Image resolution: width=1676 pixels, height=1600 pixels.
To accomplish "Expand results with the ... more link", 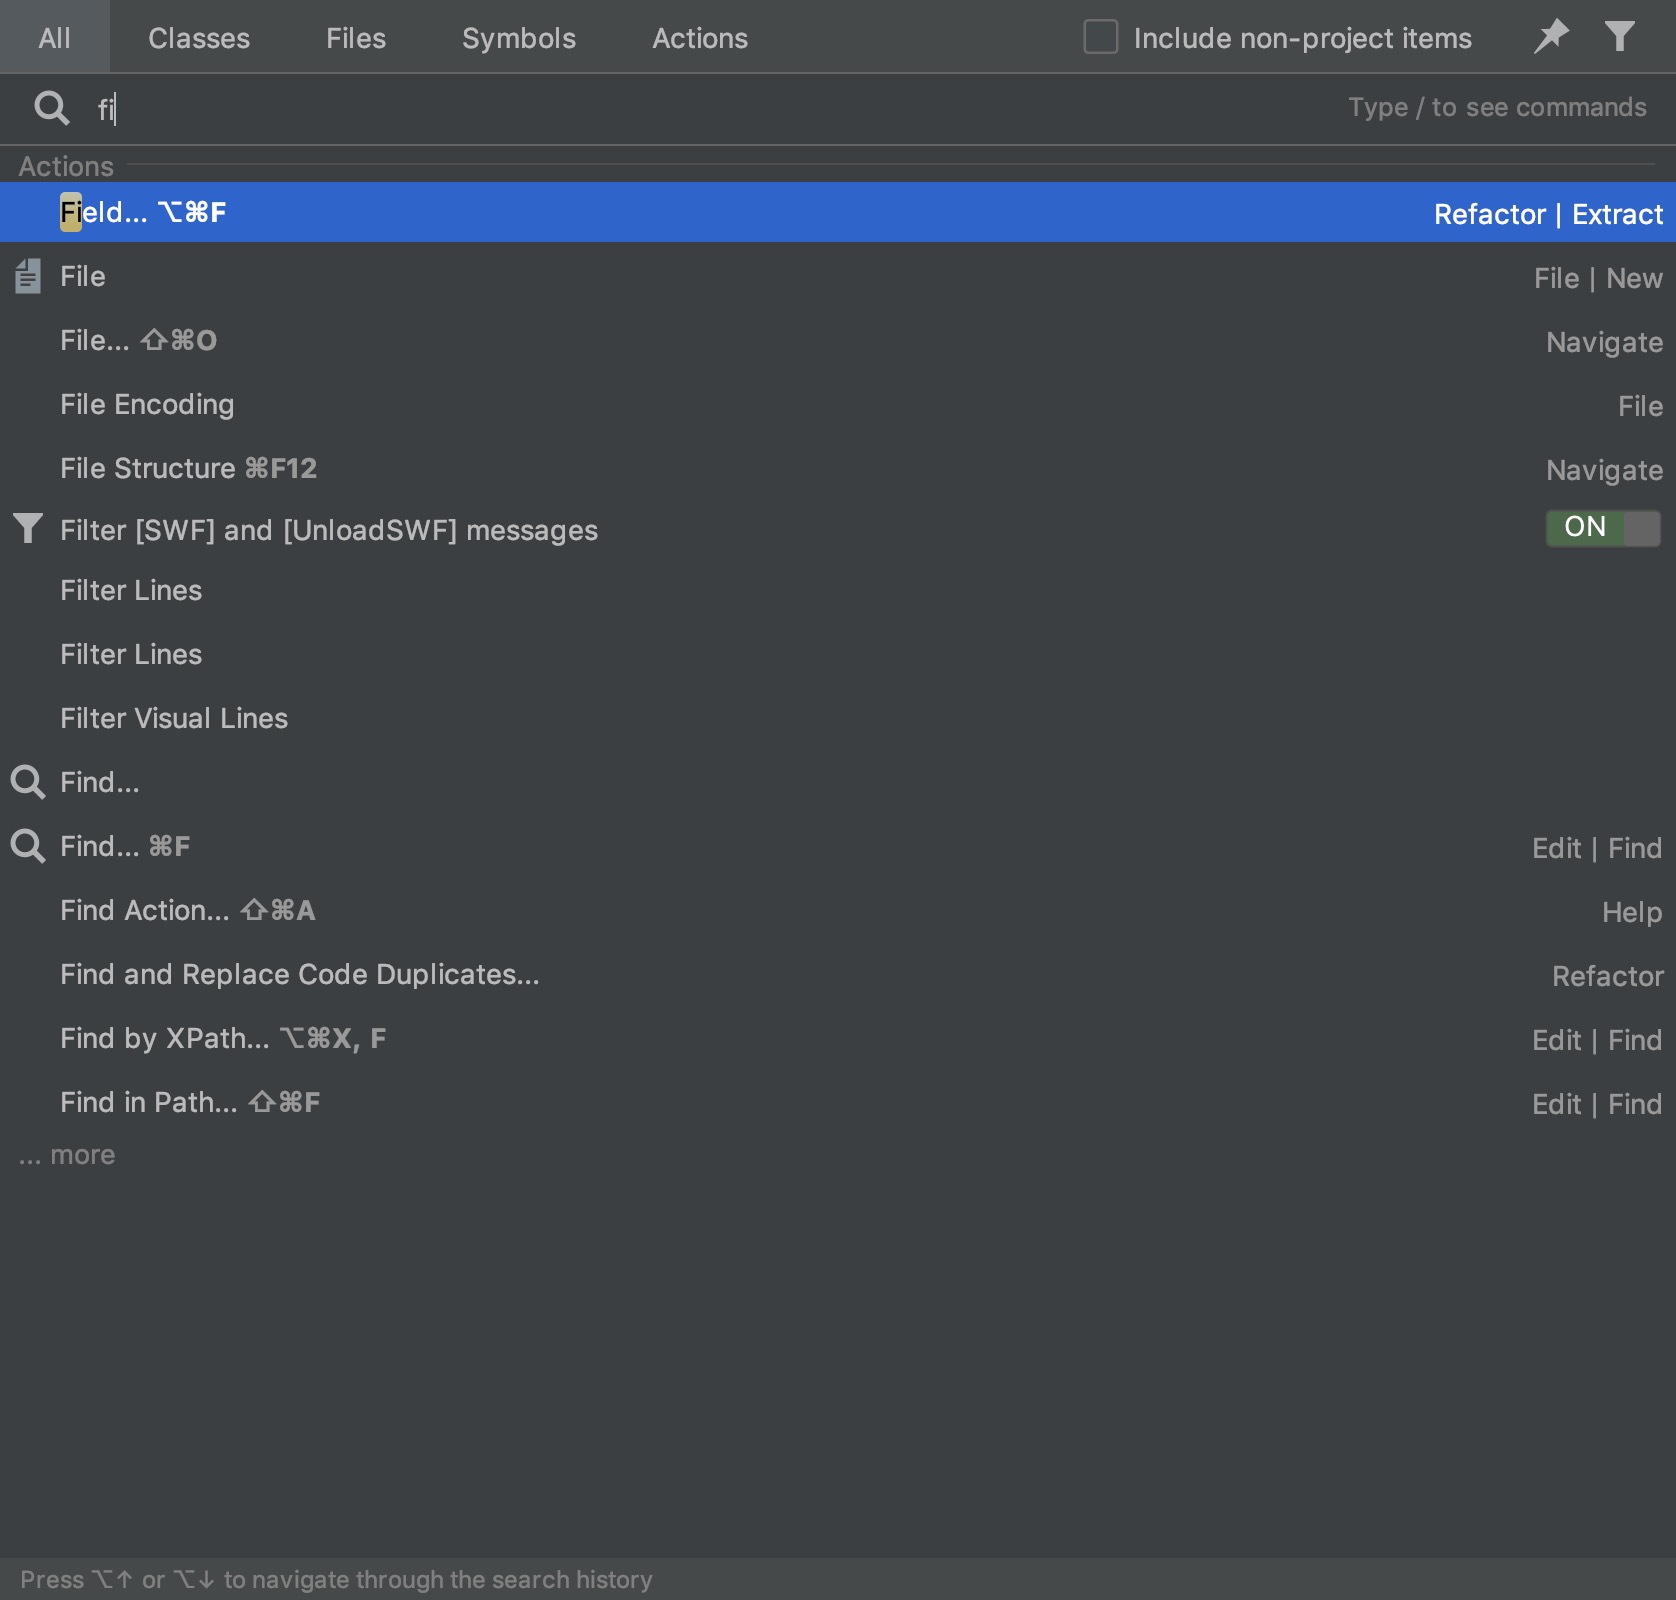I will point(67,1155).
